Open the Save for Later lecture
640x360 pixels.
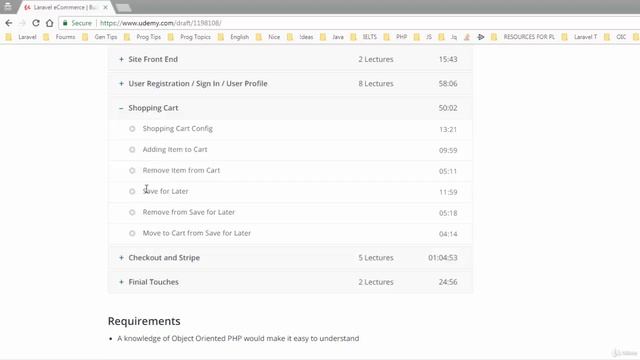tap(165, 191)
